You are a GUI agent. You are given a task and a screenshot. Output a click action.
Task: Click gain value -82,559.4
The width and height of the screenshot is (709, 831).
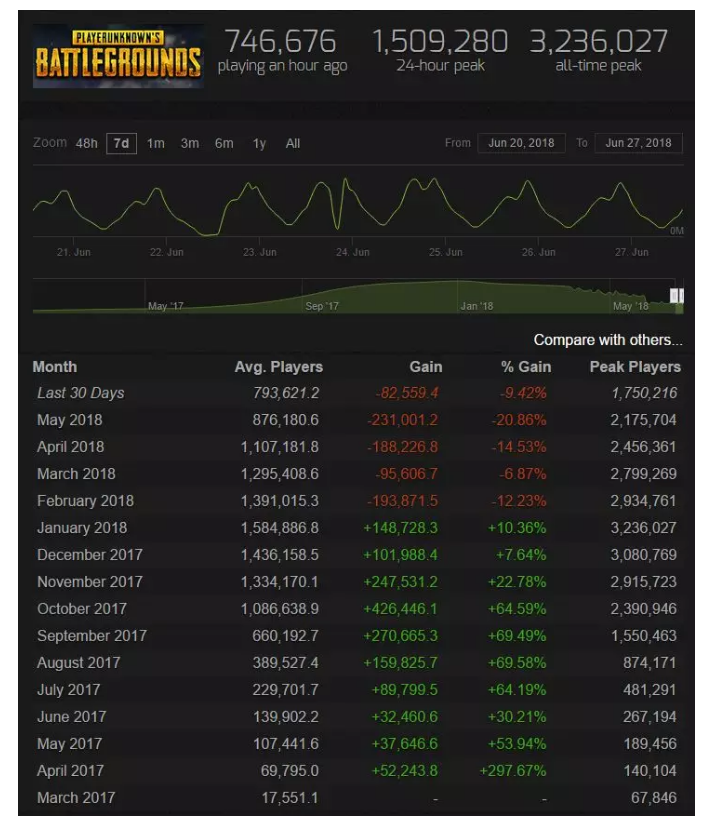[x=407, y=393]
